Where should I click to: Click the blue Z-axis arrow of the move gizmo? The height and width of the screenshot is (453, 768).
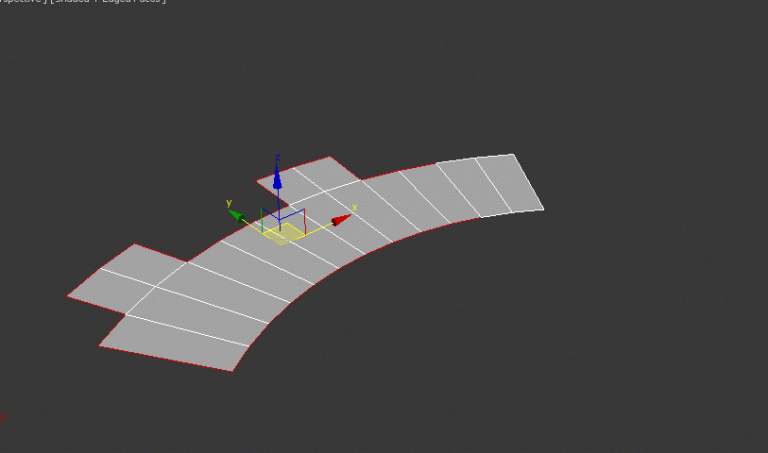point(277,178)
